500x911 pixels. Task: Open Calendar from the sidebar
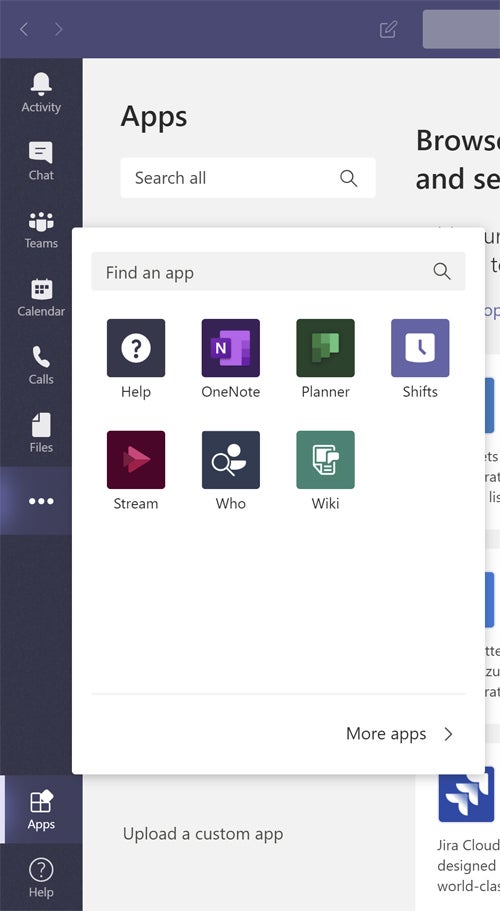point(41,296)
